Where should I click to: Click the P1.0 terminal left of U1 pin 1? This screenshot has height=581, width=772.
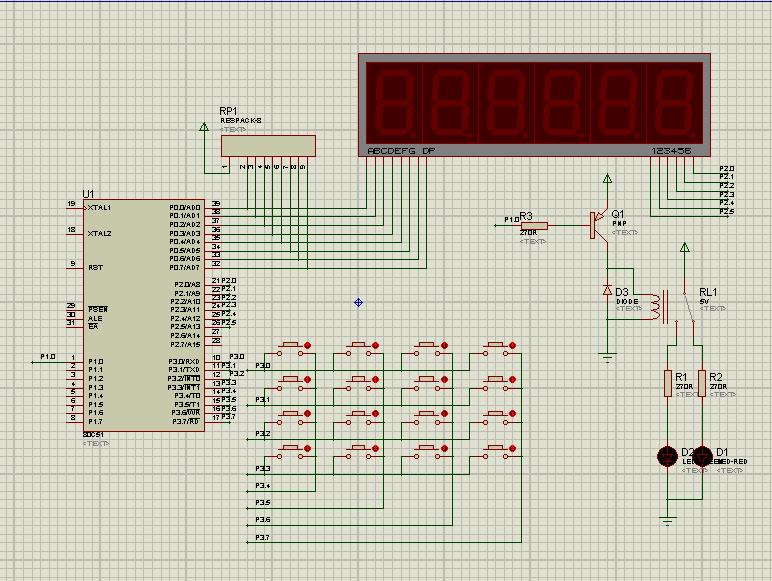coord(48,357)
